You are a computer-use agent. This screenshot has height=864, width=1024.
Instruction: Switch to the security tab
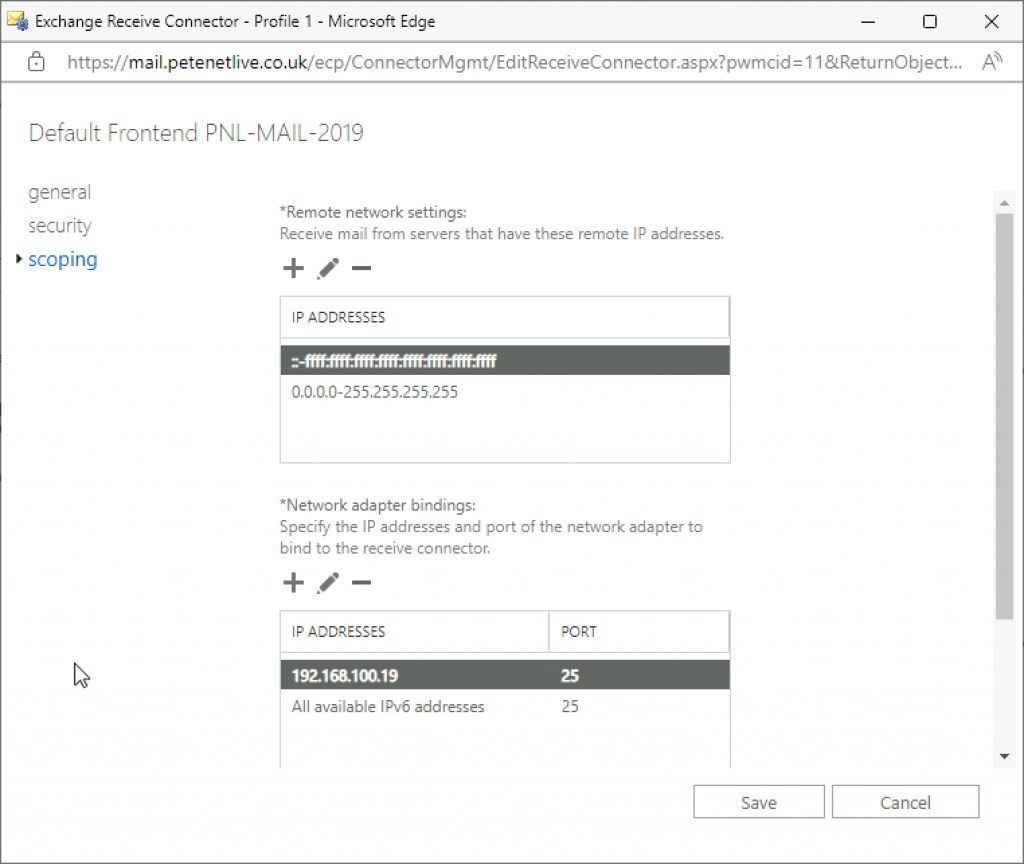pos(60,226)
